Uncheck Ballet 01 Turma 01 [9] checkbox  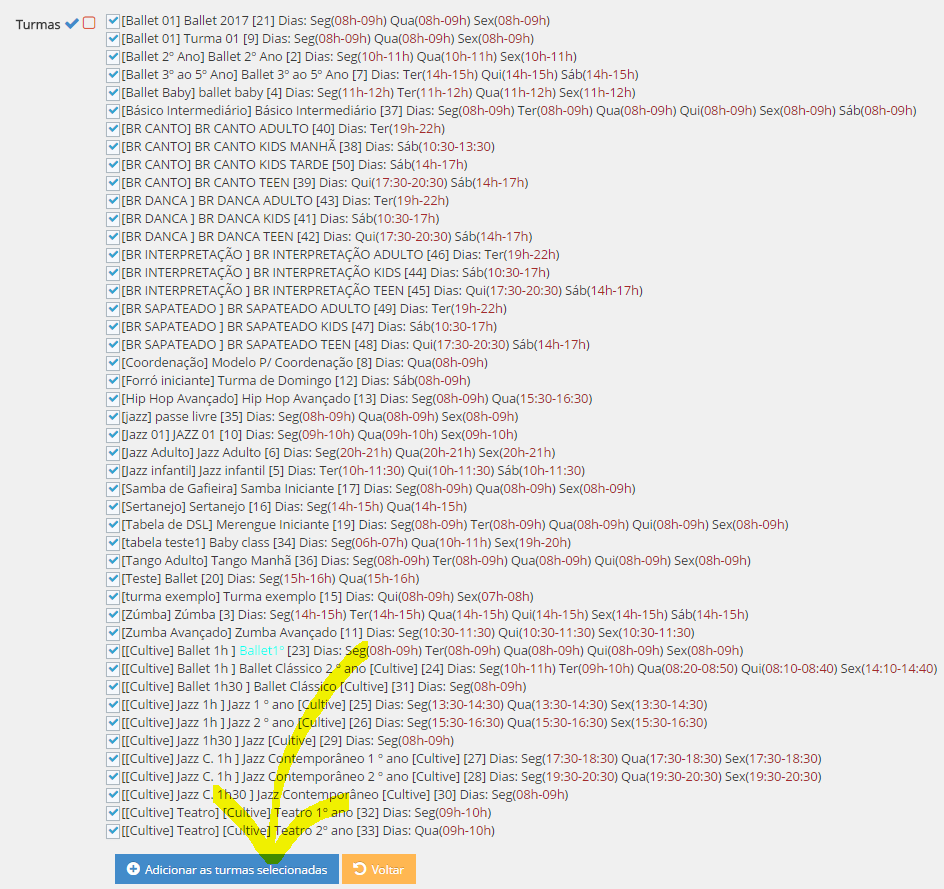coord(113,39)
